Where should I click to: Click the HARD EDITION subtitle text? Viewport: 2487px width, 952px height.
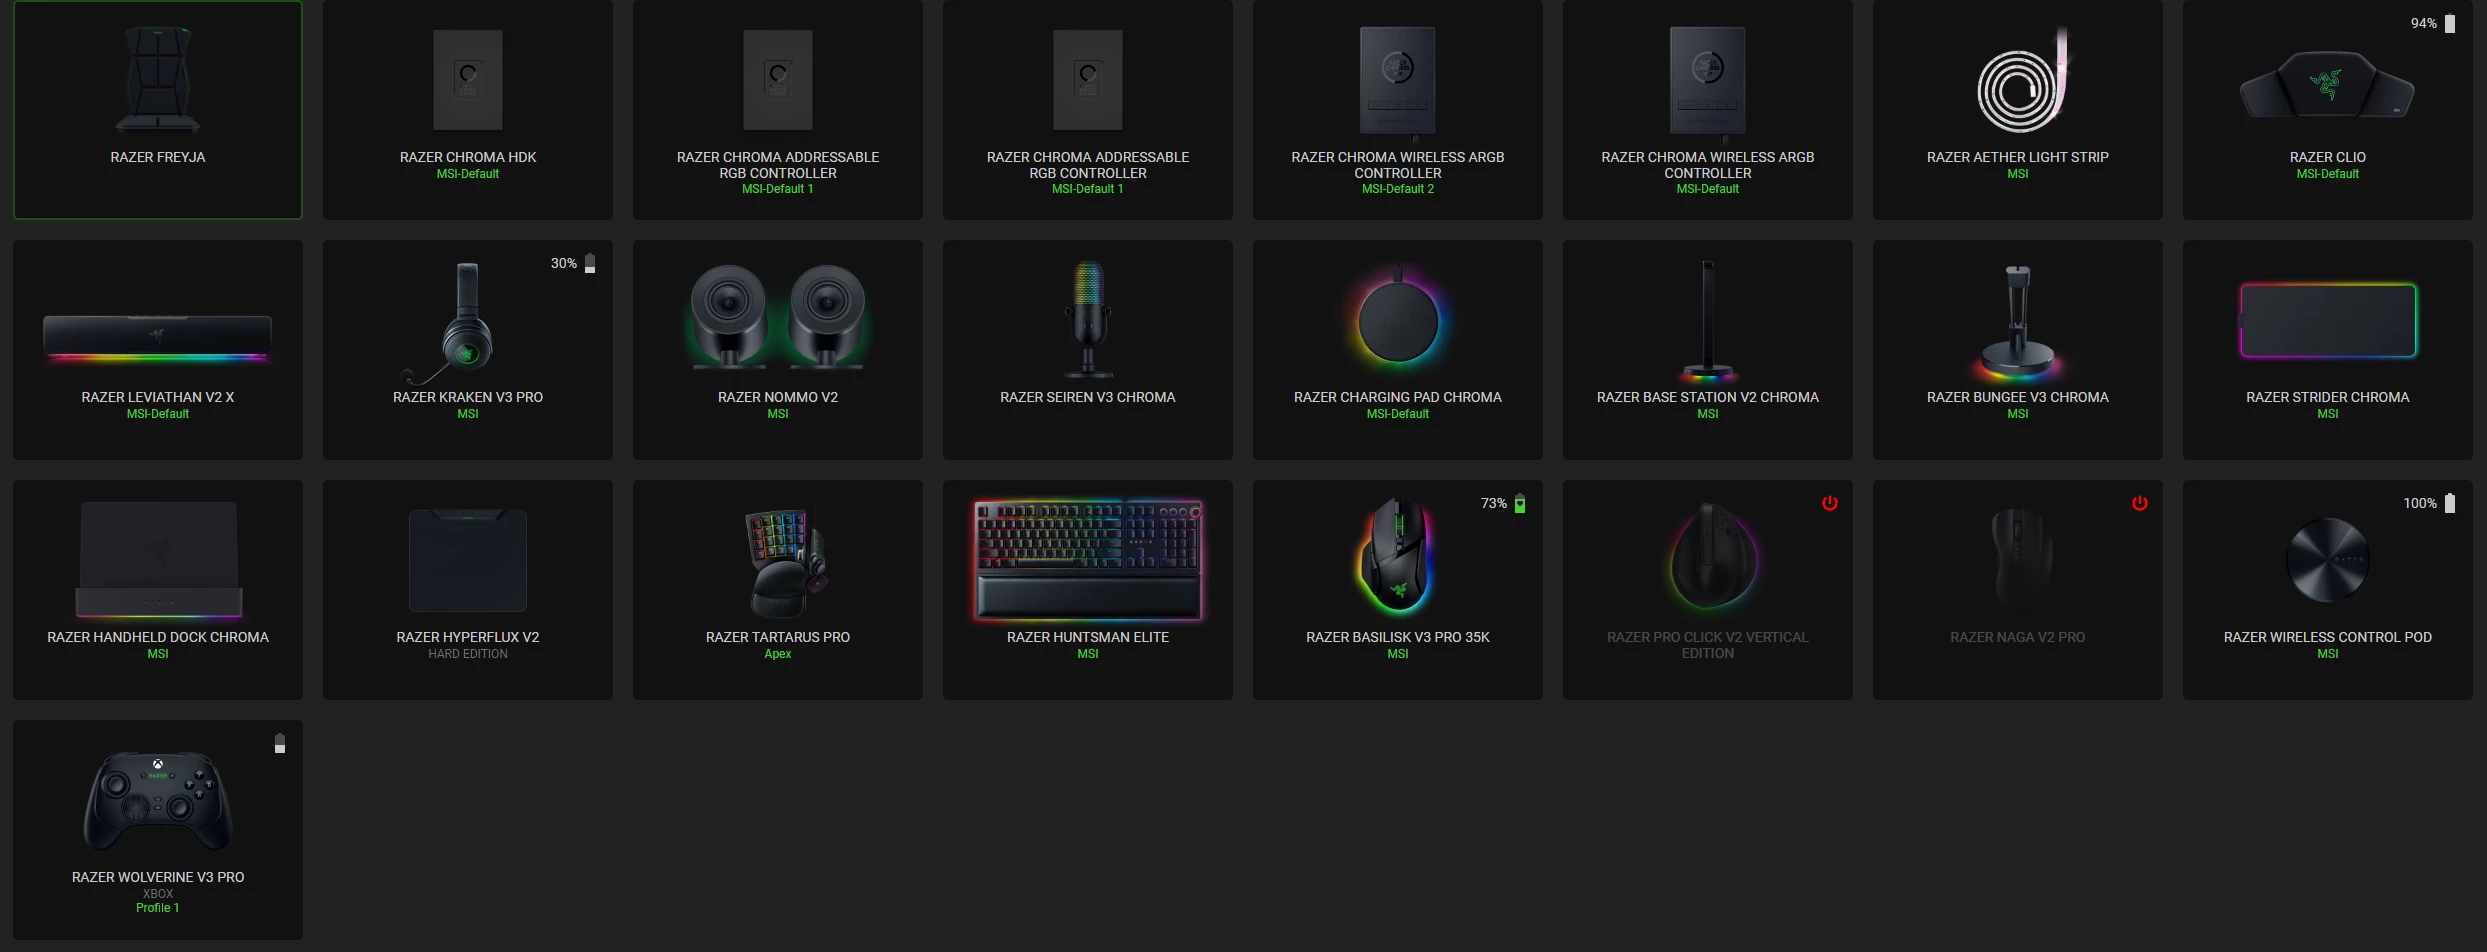pos(468,654)
